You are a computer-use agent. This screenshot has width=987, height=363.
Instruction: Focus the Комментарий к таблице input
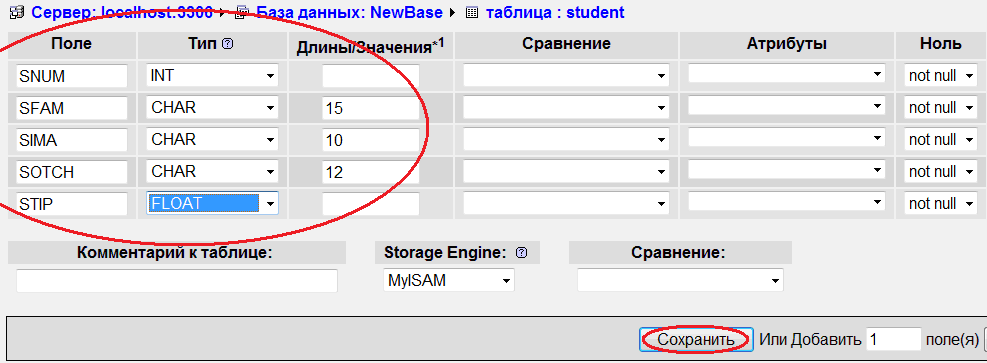177,281
